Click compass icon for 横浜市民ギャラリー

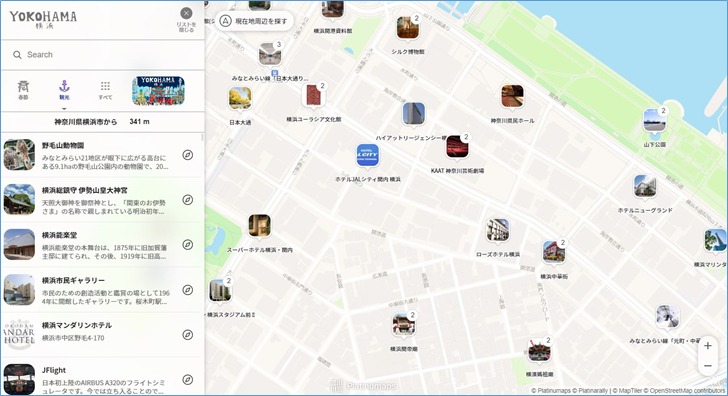pos(188,290)
